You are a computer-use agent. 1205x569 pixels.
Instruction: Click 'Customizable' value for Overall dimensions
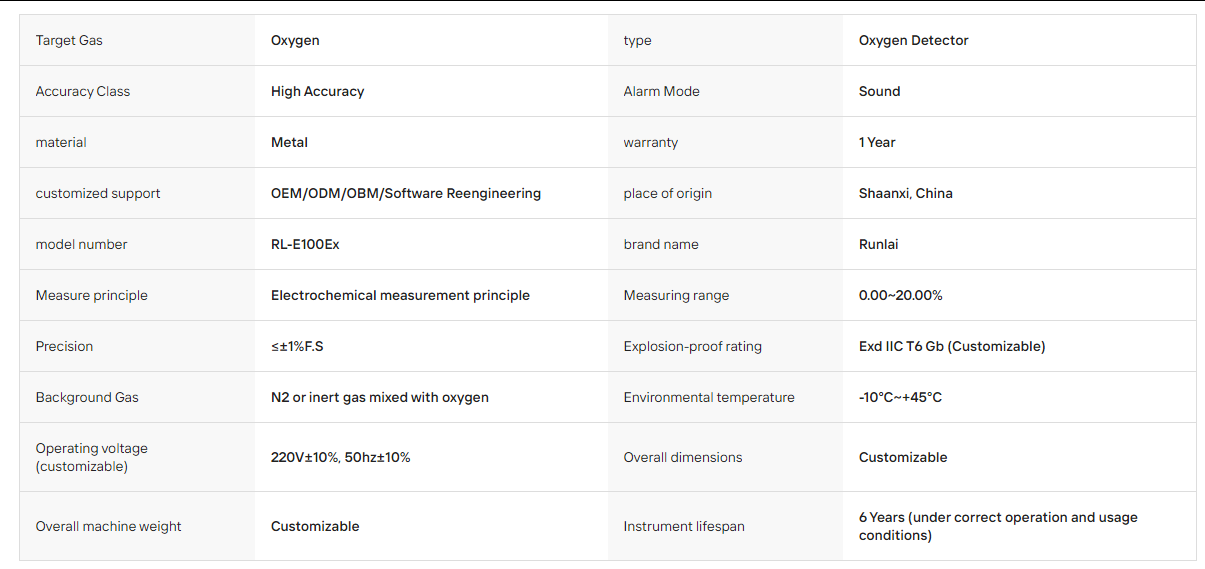pos(903,458)
